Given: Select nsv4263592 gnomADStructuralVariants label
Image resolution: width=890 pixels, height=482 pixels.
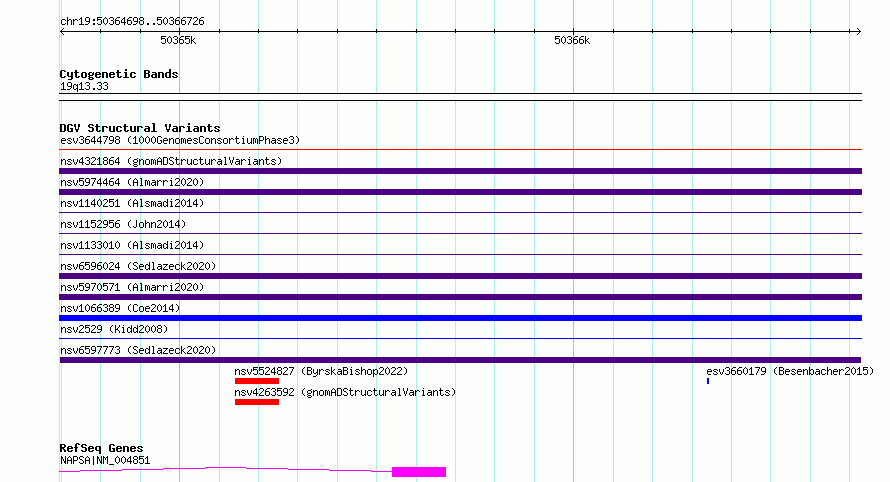Looking at the screenshot, I should tap(345, 392).
